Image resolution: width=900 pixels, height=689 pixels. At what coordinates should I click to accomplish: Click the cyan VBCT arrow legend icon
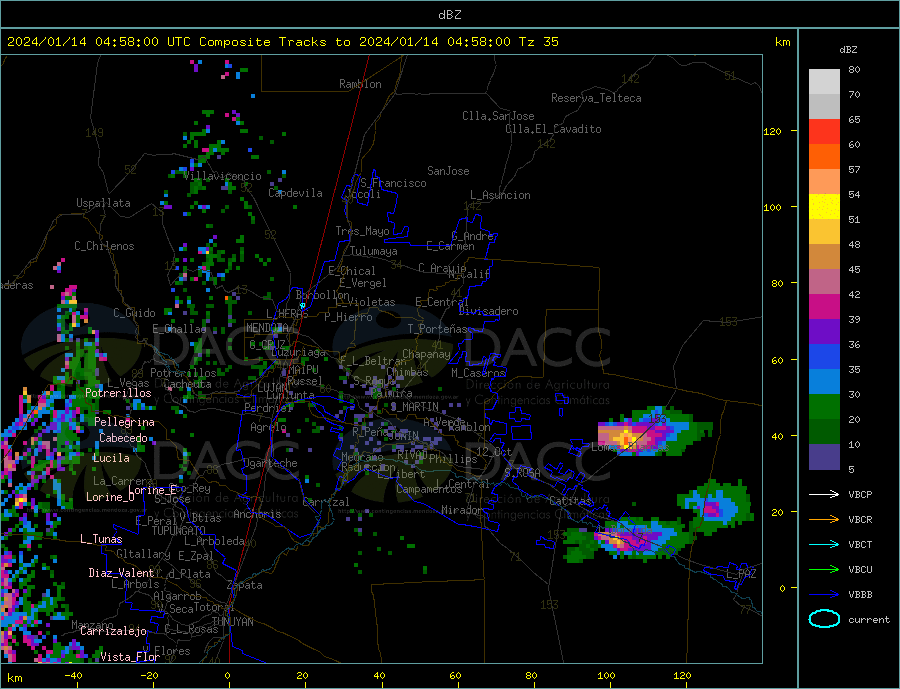824,544
